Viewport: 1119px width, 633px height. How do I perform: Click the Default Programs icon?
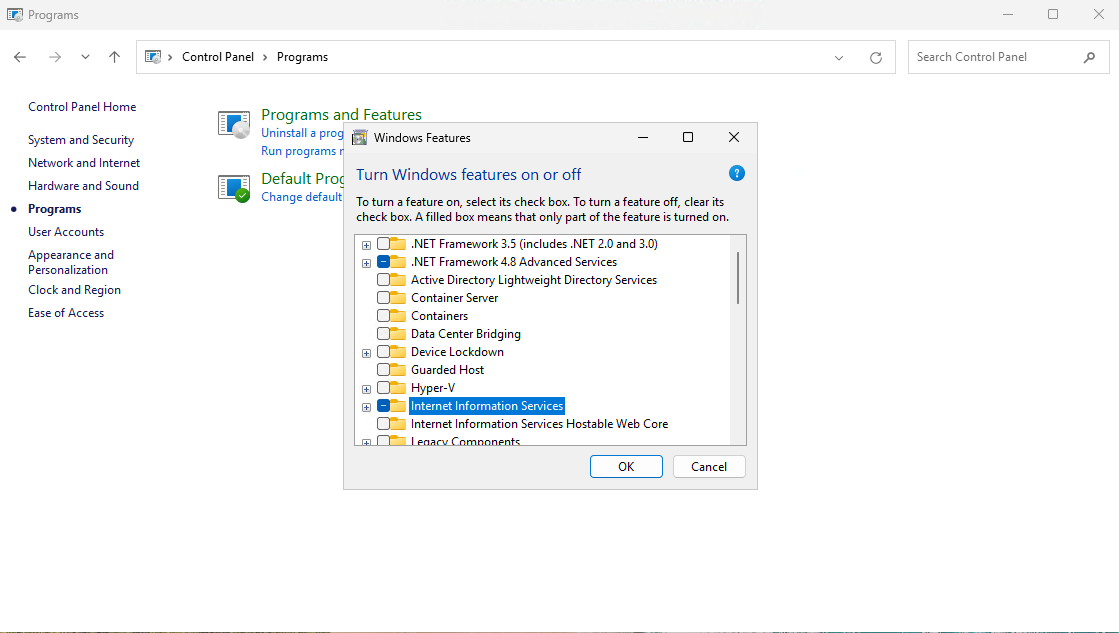(234, 188)
